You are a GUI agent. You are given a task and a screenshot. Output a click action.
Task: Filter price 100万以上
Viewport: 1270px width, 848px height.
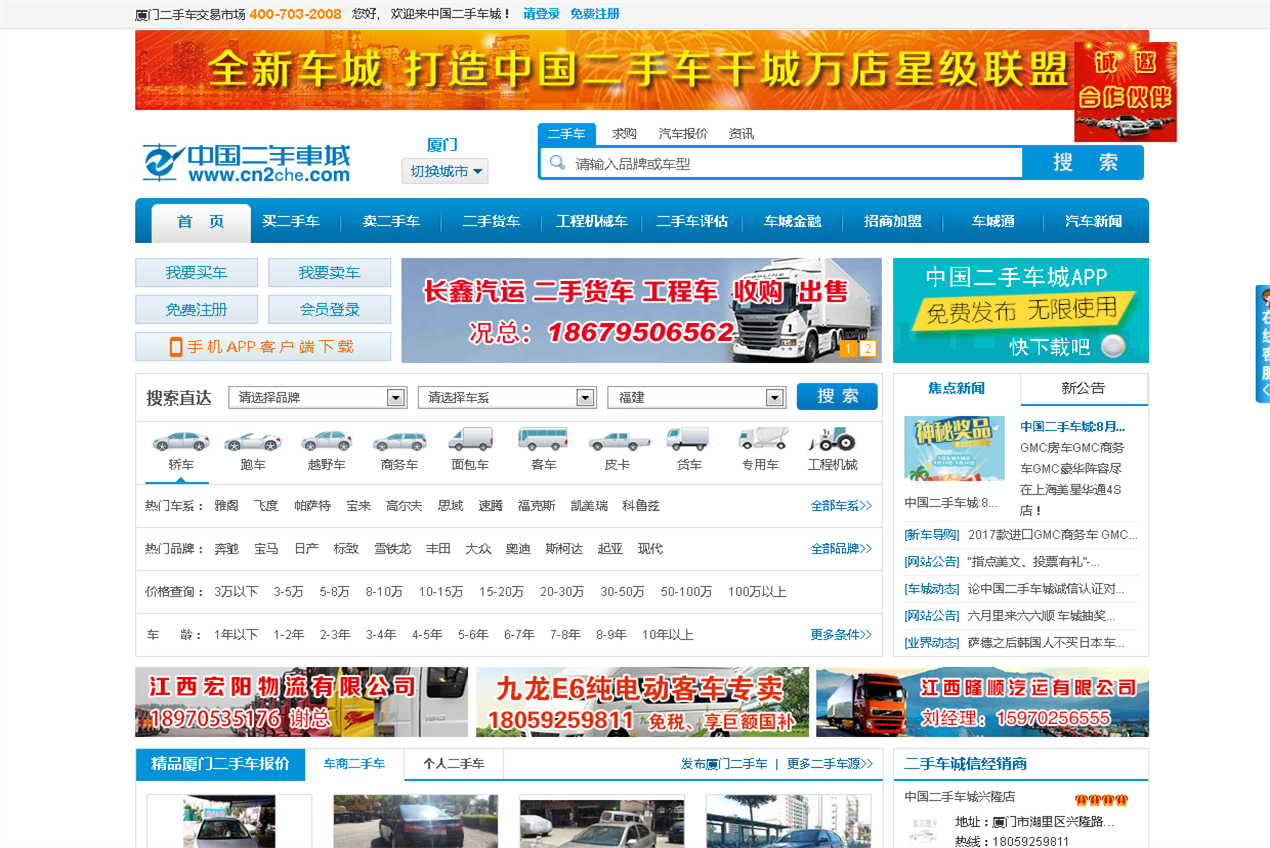pos(757,592)
